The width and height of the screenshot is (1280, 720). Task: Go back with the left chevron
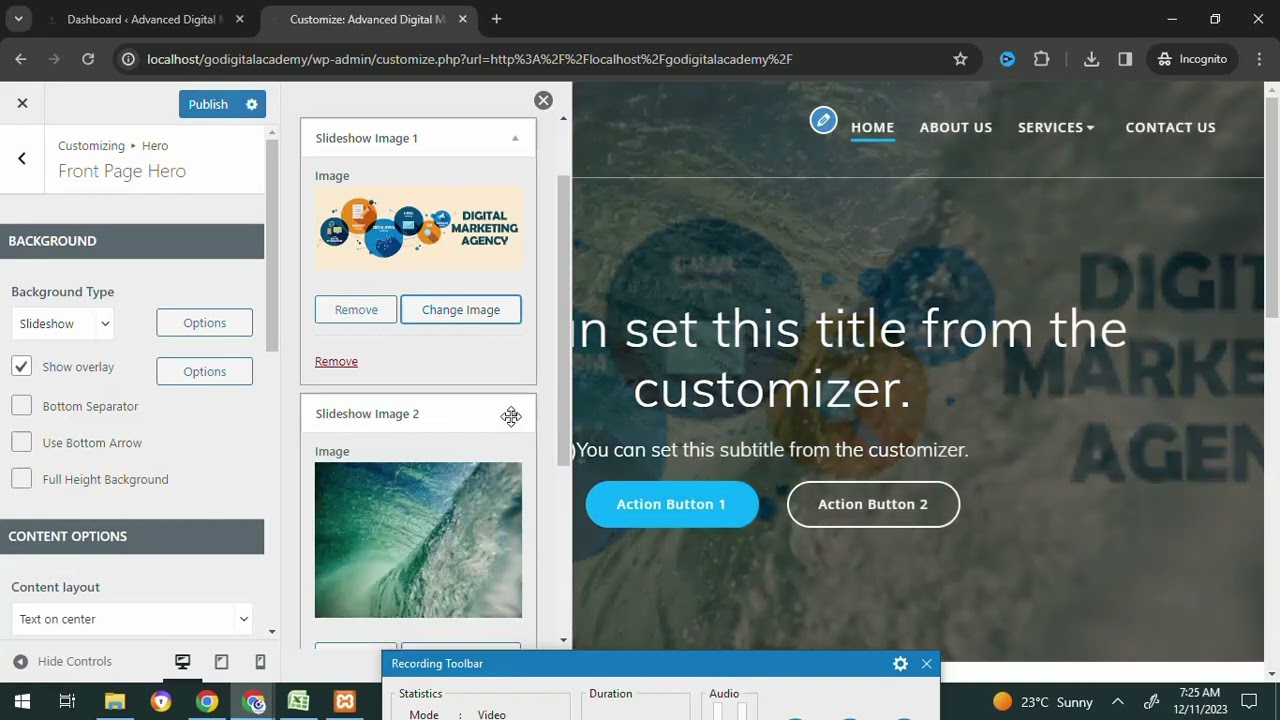click(22, 159)
